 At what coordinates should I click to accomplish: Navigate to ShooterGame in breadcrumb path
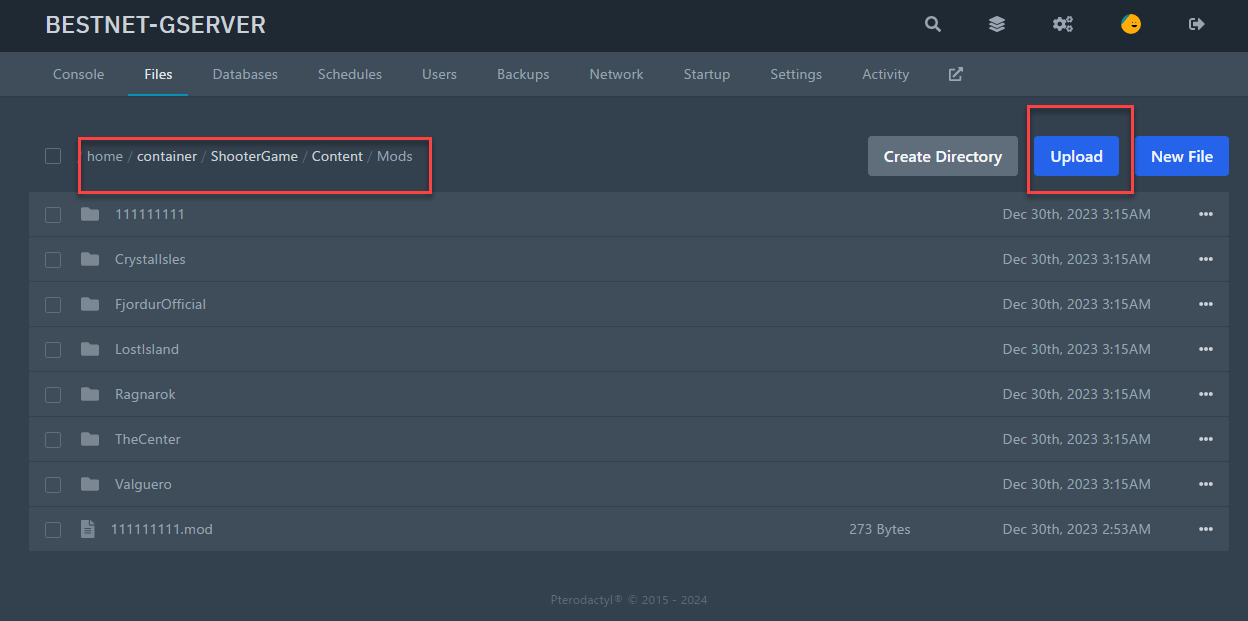[x=254, y=156]
